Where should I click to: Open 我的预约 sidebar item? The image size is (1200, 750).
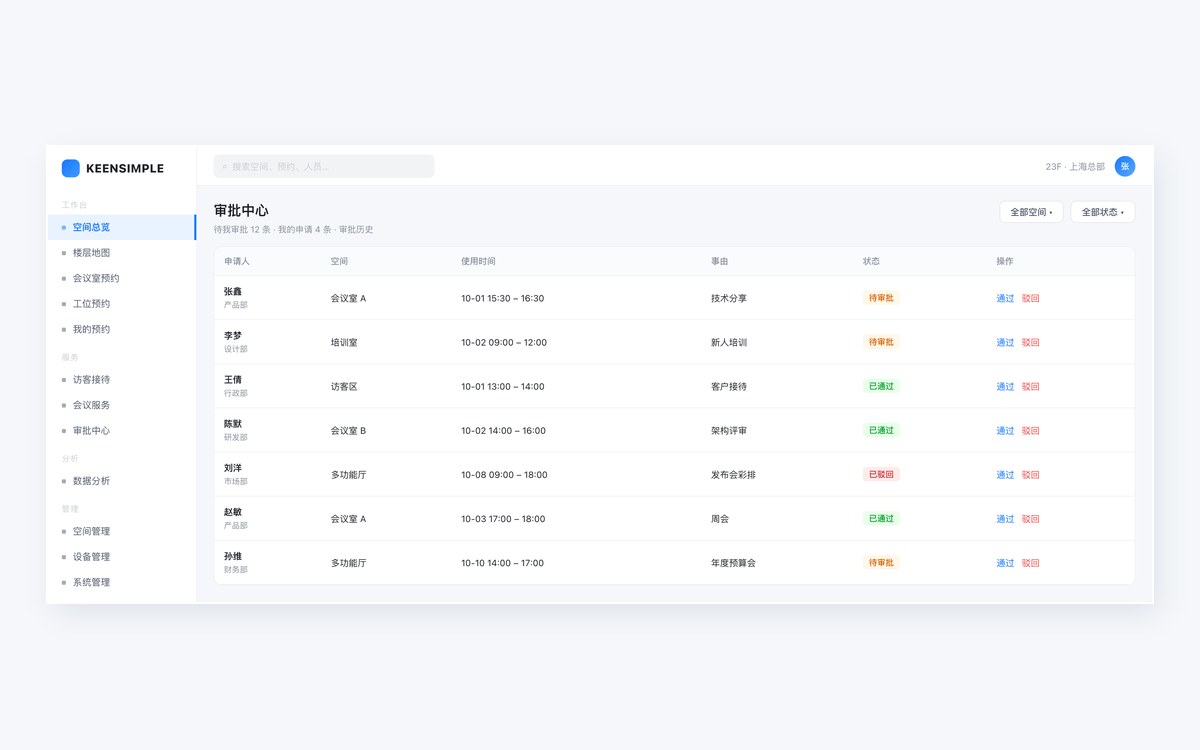click(x=121, y=329)
